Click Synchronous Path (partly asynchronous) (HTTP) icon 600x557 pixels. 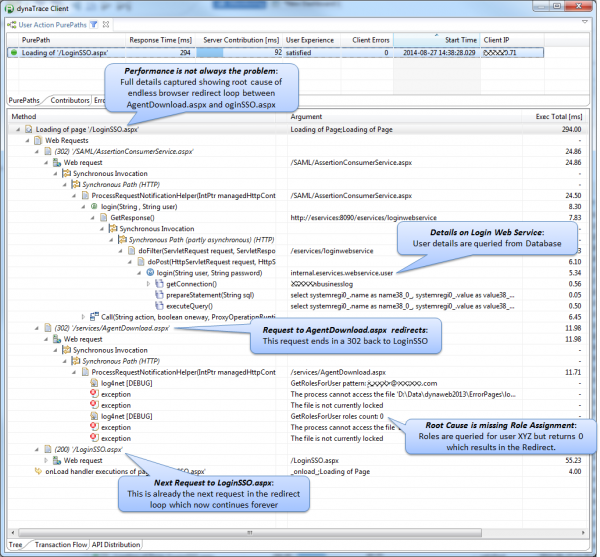pyautogui.click(x=122, y=240)
